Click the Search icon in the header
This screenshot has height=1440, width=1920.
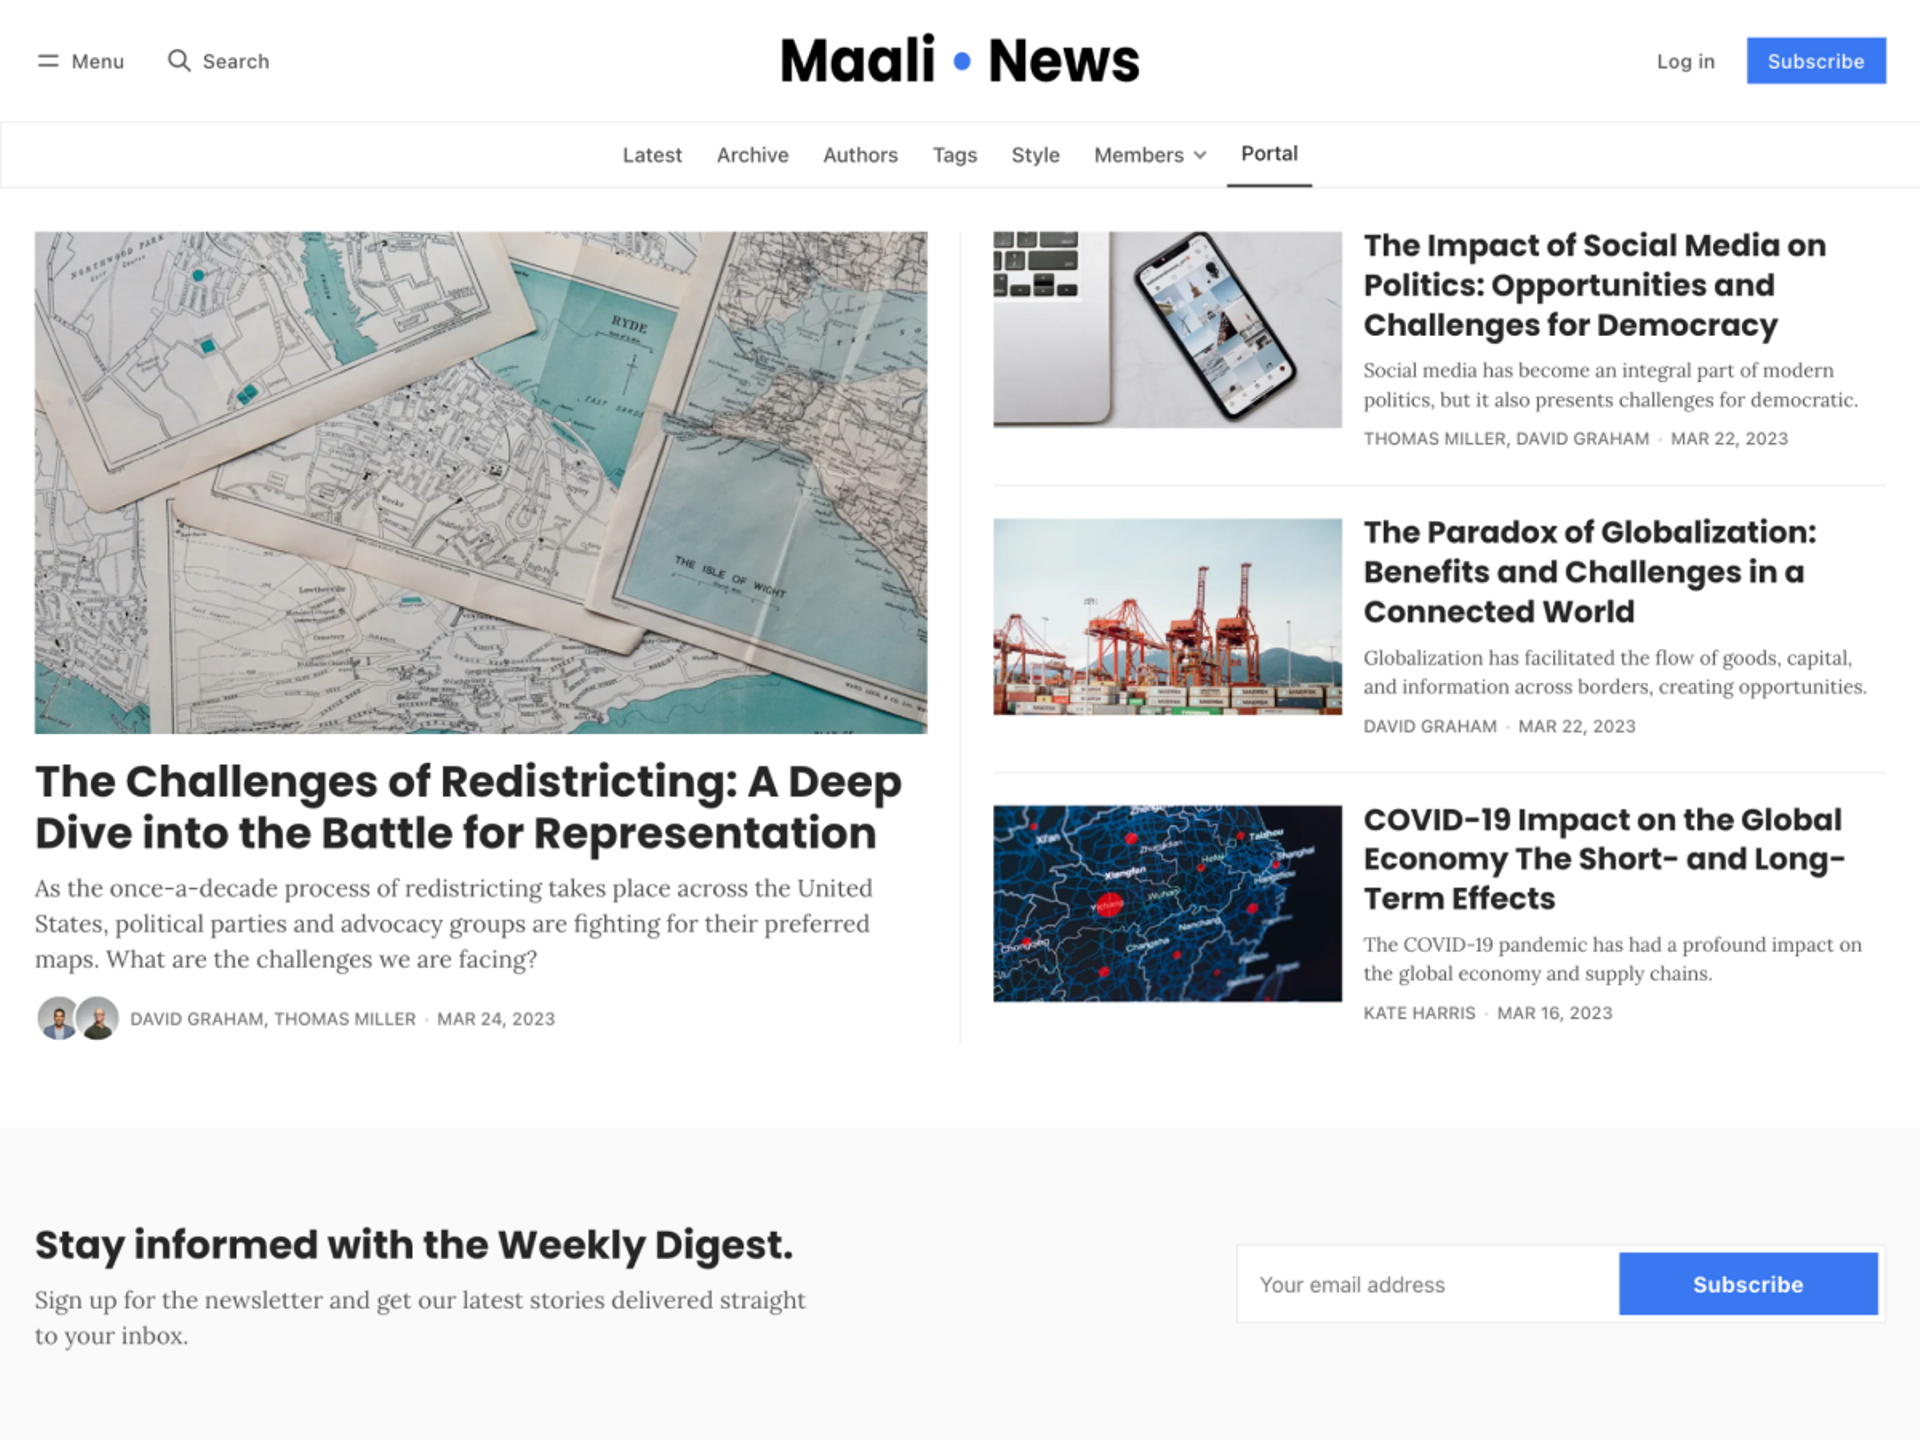(175, 61)
